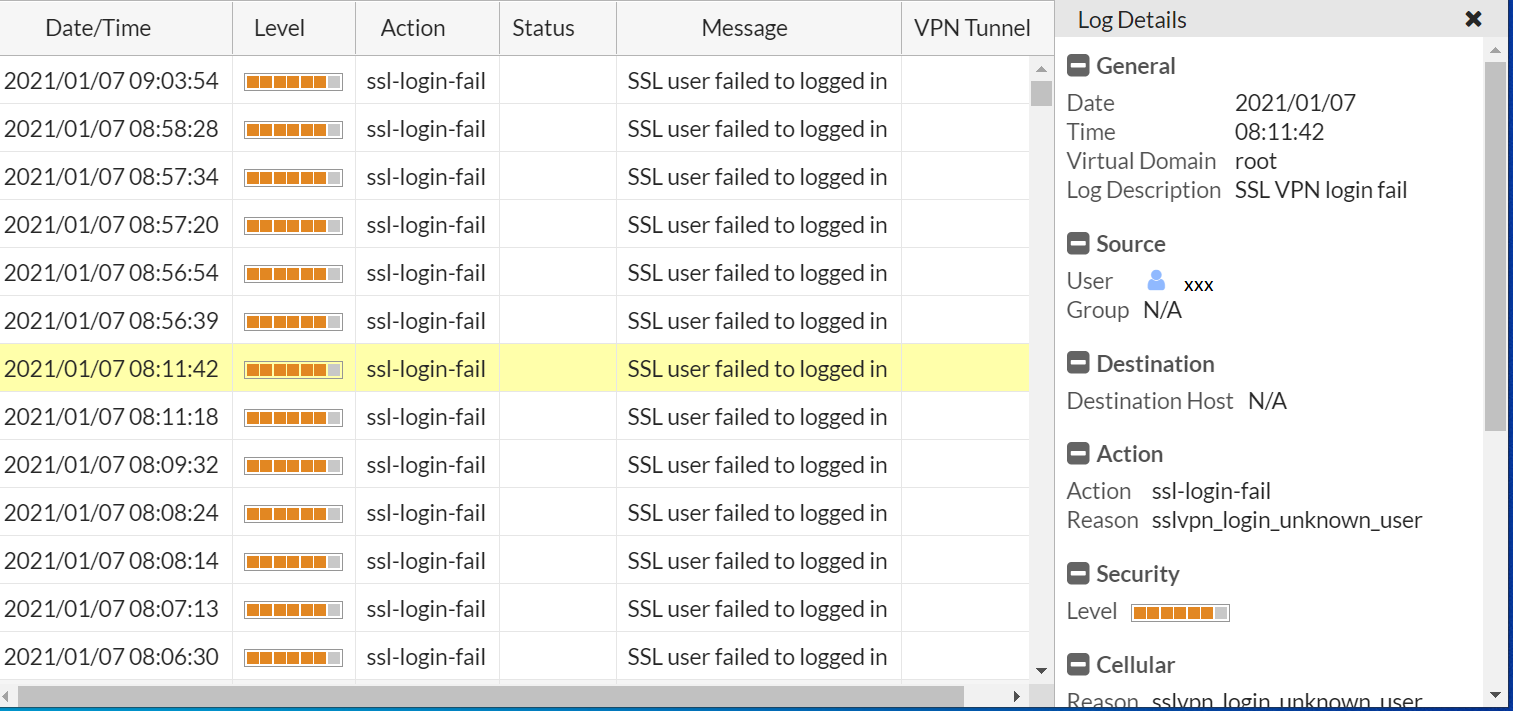
Task: Click the Message column header
Action: (745, 28)
